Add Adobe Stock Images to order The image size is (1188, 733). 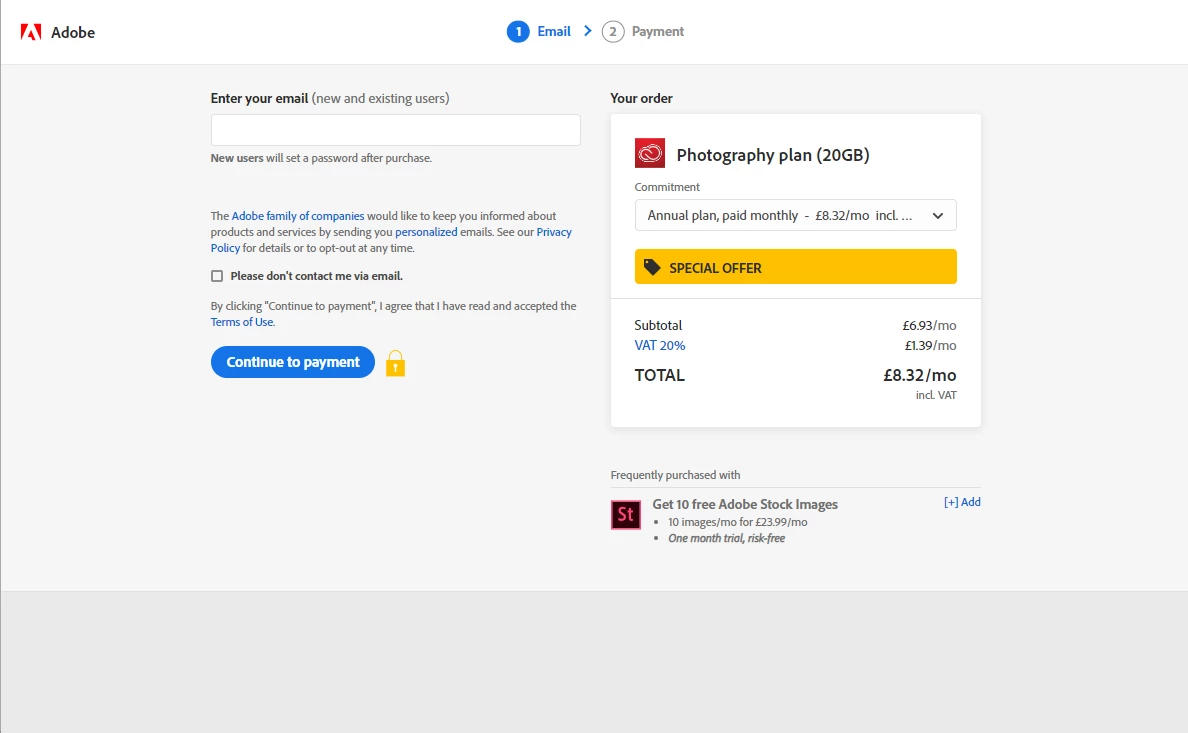[x=962, y=502]
